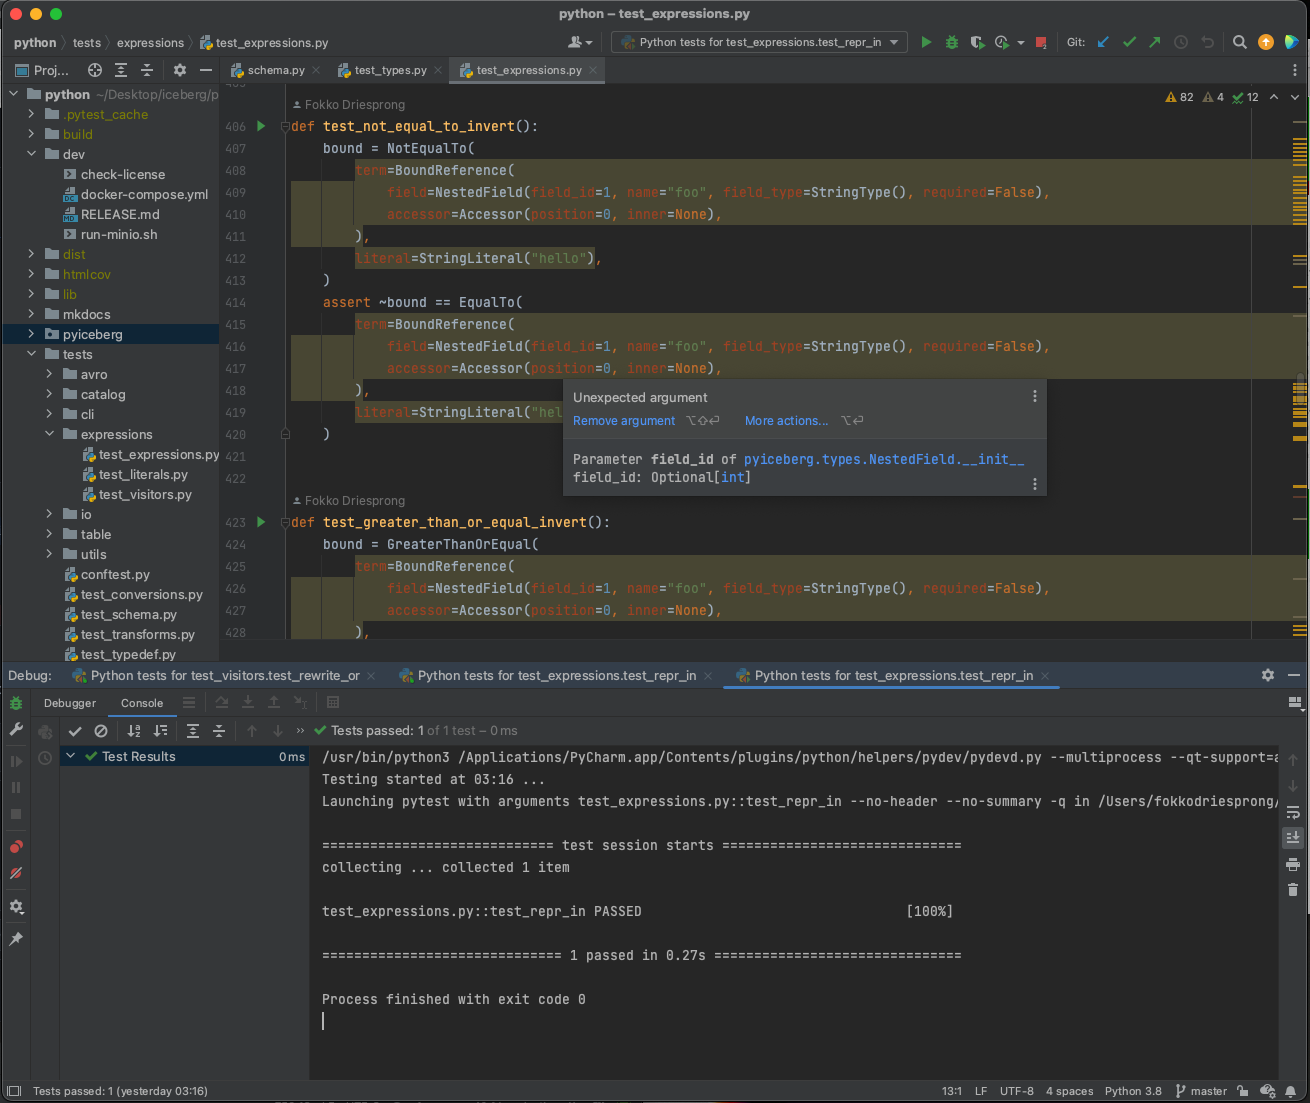Click the wrench icon in the Debug sidebar
Image resolution: width=1310 pixels, height=1103 pixels.
coord(16,730)
